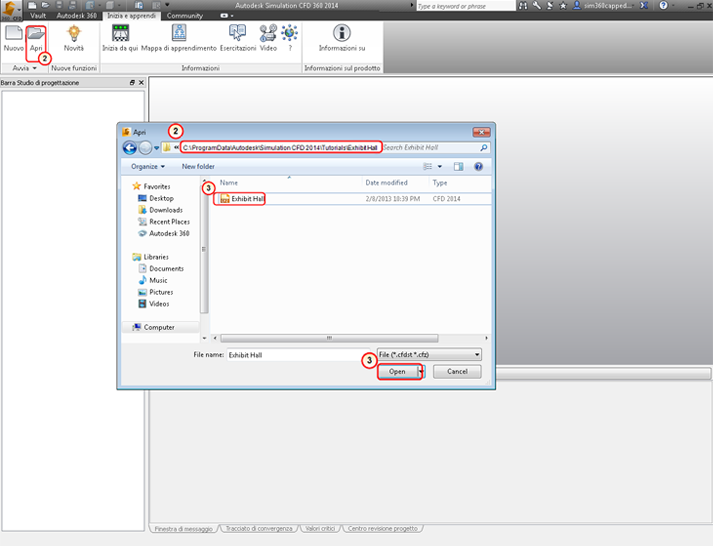The height and width of the screenshot is (546, 714).
Task: Click quick-access open folder icon in title bar
Action: [45, 5]
